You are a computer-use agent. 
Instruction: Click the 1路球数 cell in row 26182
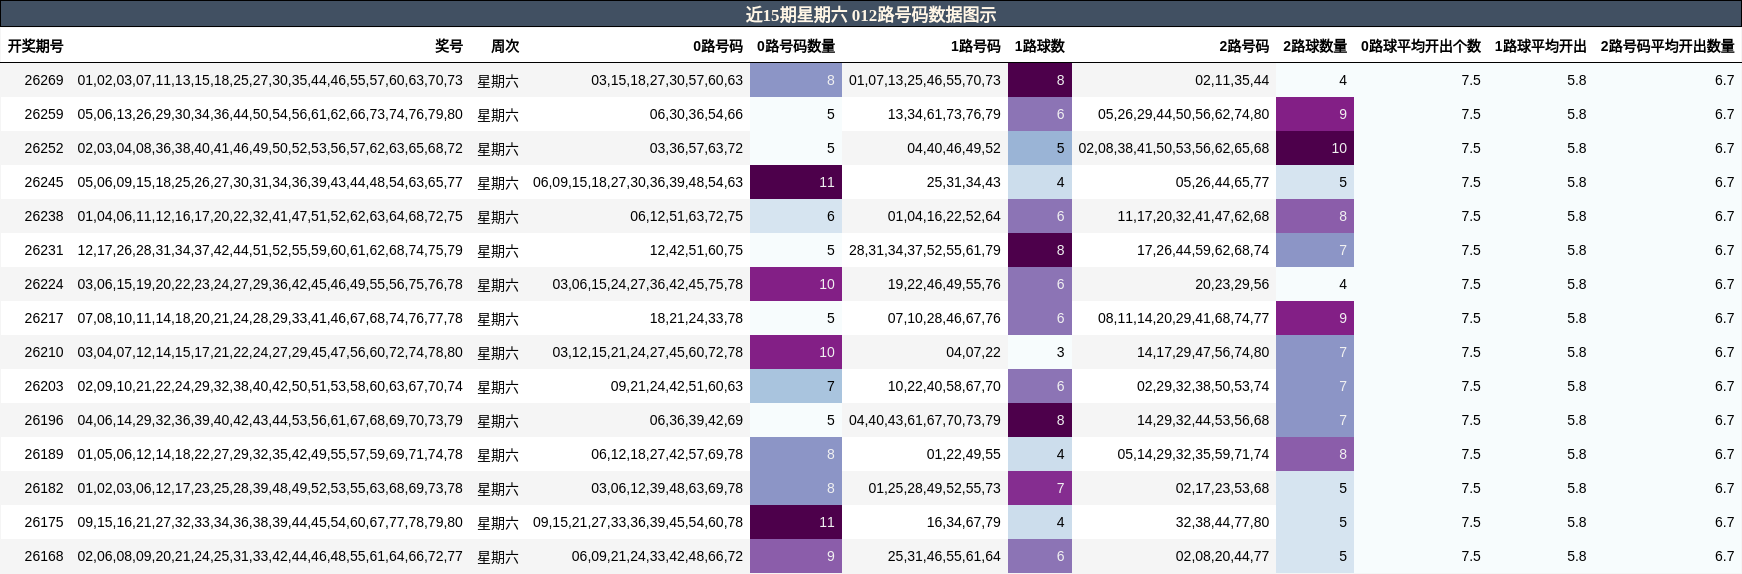pos(1040,488)
